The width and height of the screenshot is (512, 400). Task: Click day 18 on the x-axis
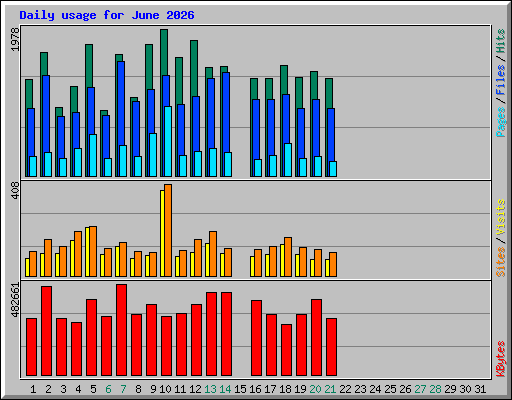285,389
